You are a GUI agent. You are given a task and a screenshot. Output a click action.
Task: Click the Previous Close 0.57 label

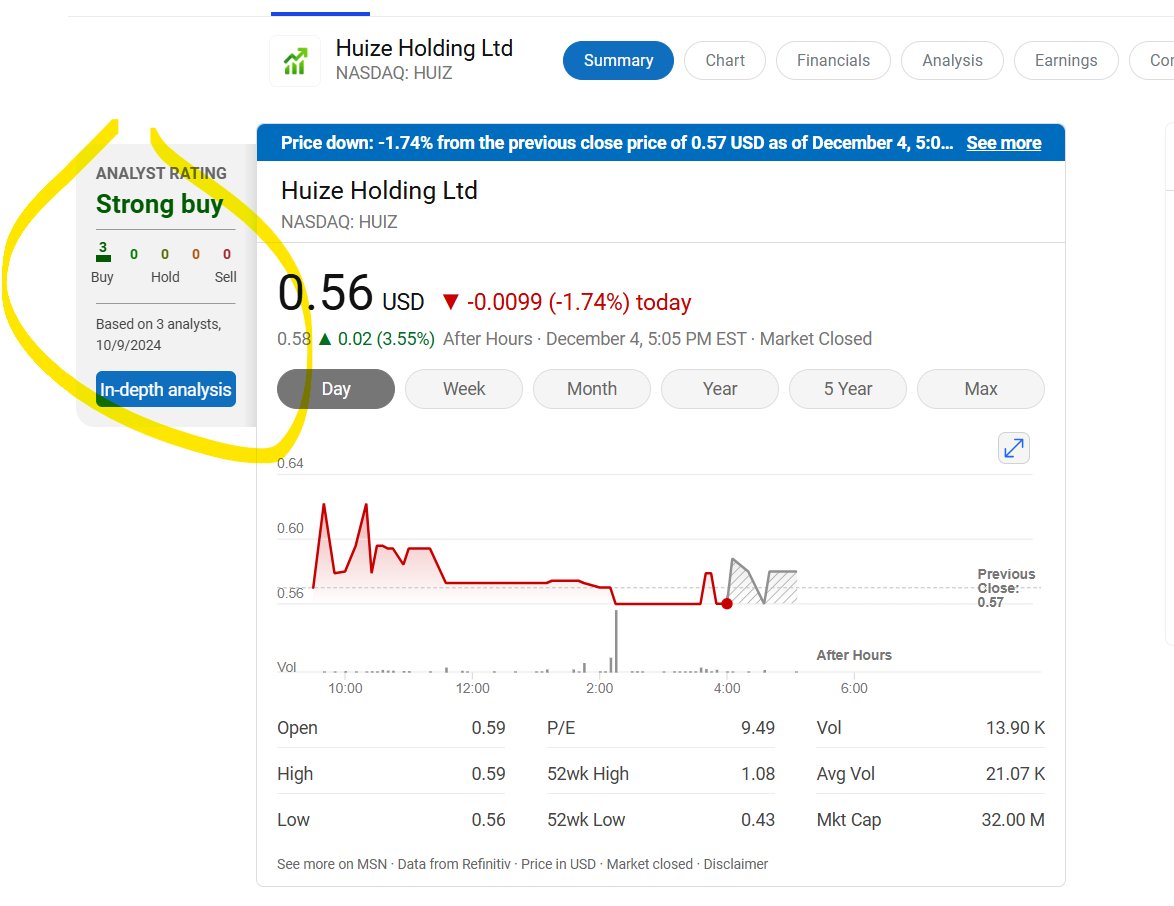pos(1006,588)
